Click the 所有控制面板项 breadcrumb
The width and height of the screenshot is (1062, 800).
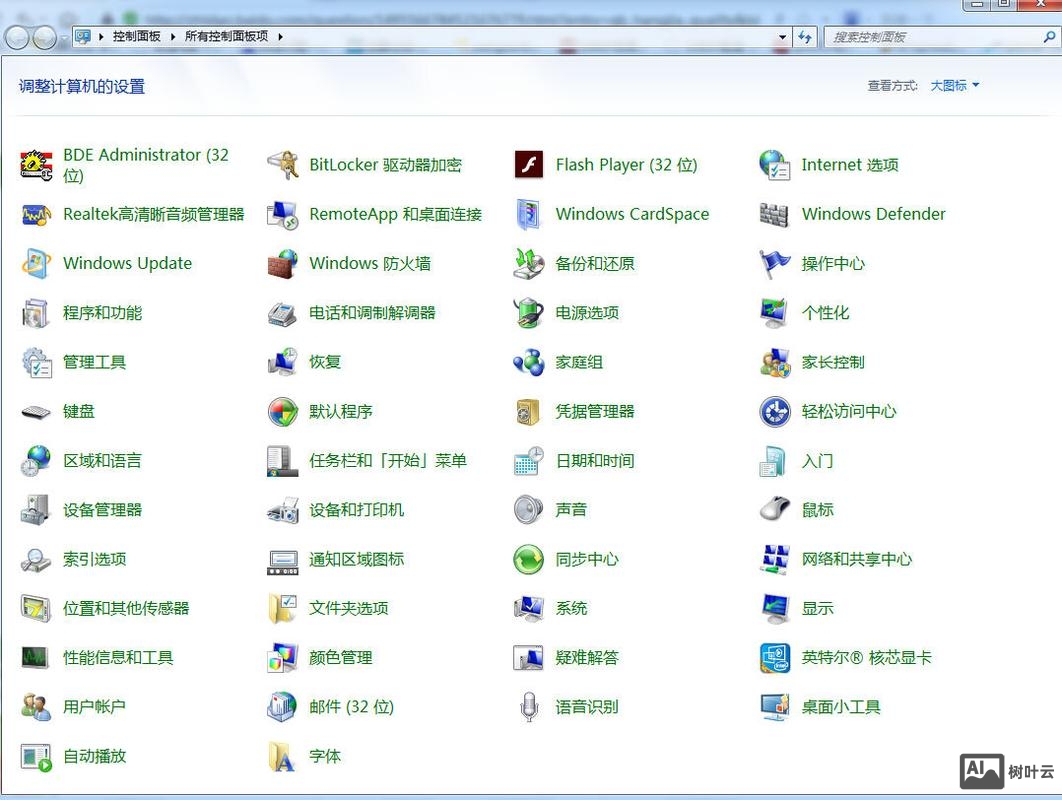click(x=224, y=36)
